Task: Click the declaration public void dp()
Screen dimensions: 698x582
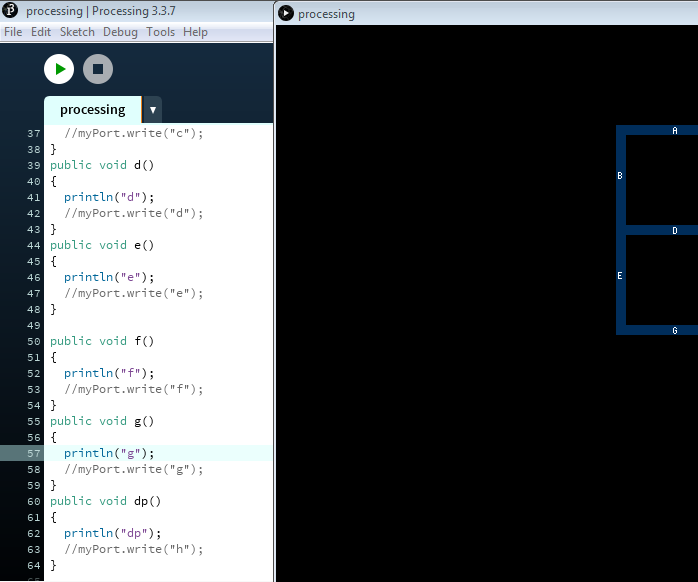Action: [106, 501]
